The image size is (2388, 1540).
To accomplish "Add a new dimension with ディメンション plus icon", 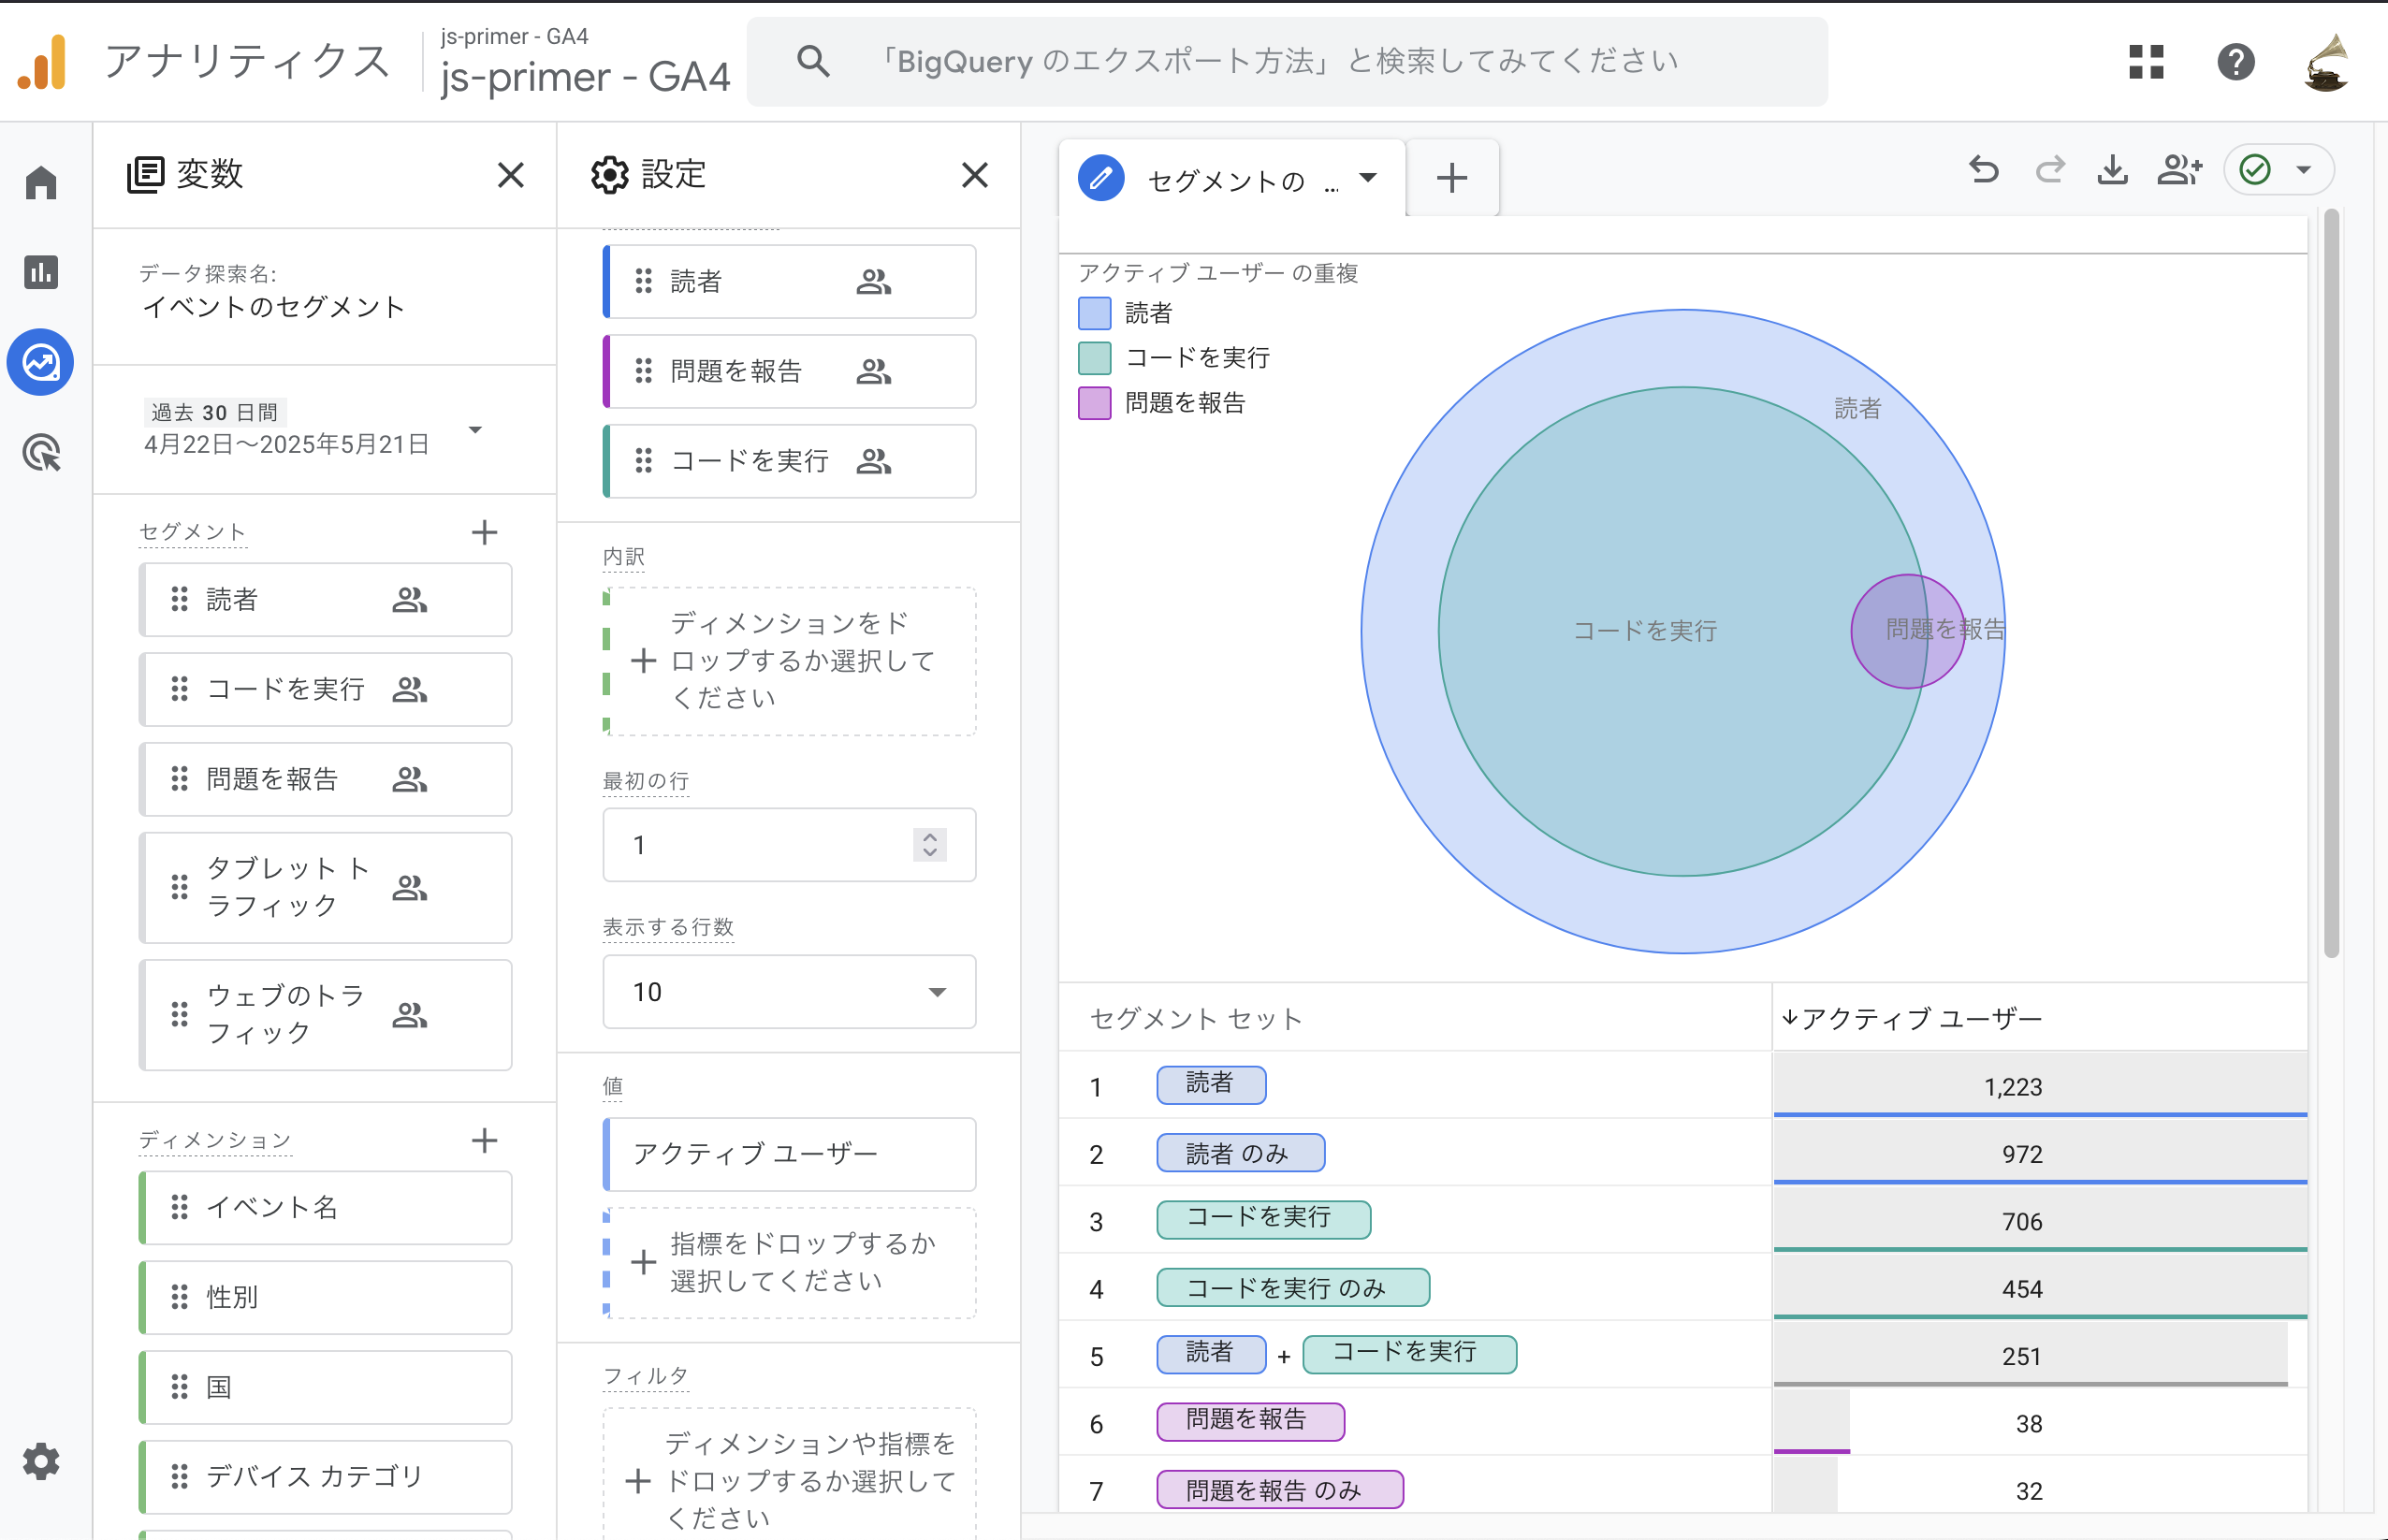I will (x=484, y=1140).
